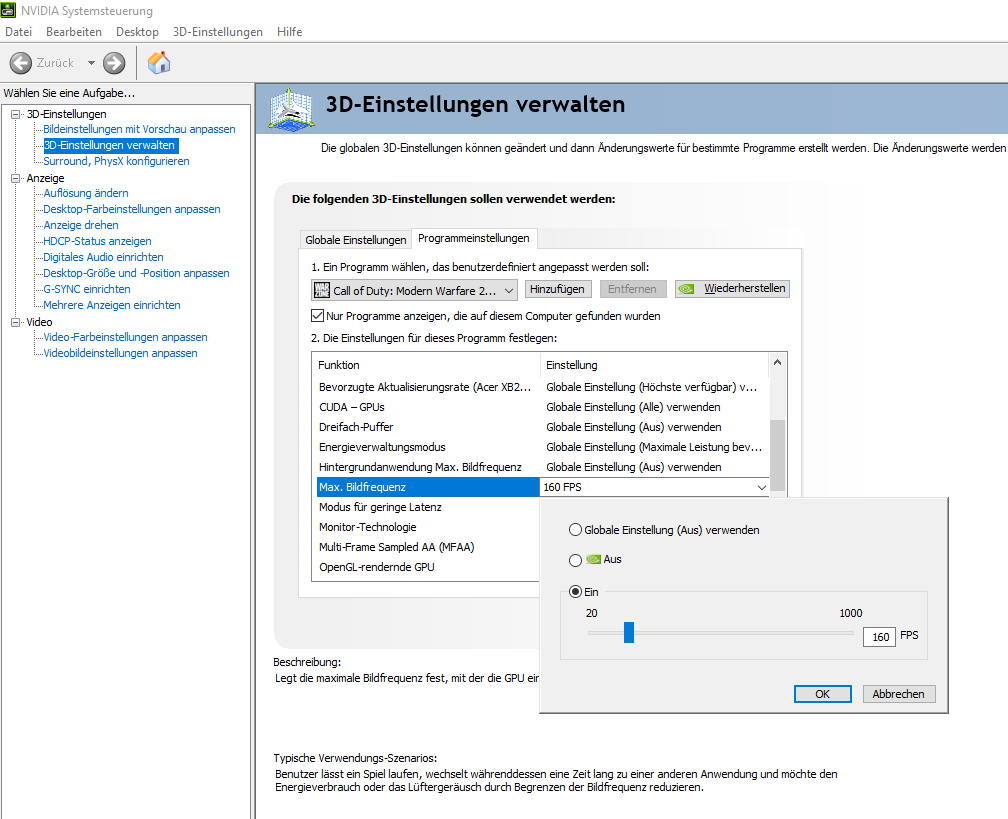Open the back history dropdown arrow
The image size is (1008, 819).
(91, 63)
